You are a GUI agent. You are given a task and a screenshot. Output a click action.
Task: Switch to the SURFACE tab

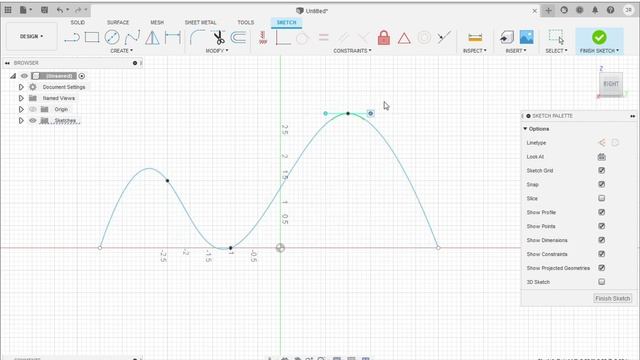tap(118, 22)
